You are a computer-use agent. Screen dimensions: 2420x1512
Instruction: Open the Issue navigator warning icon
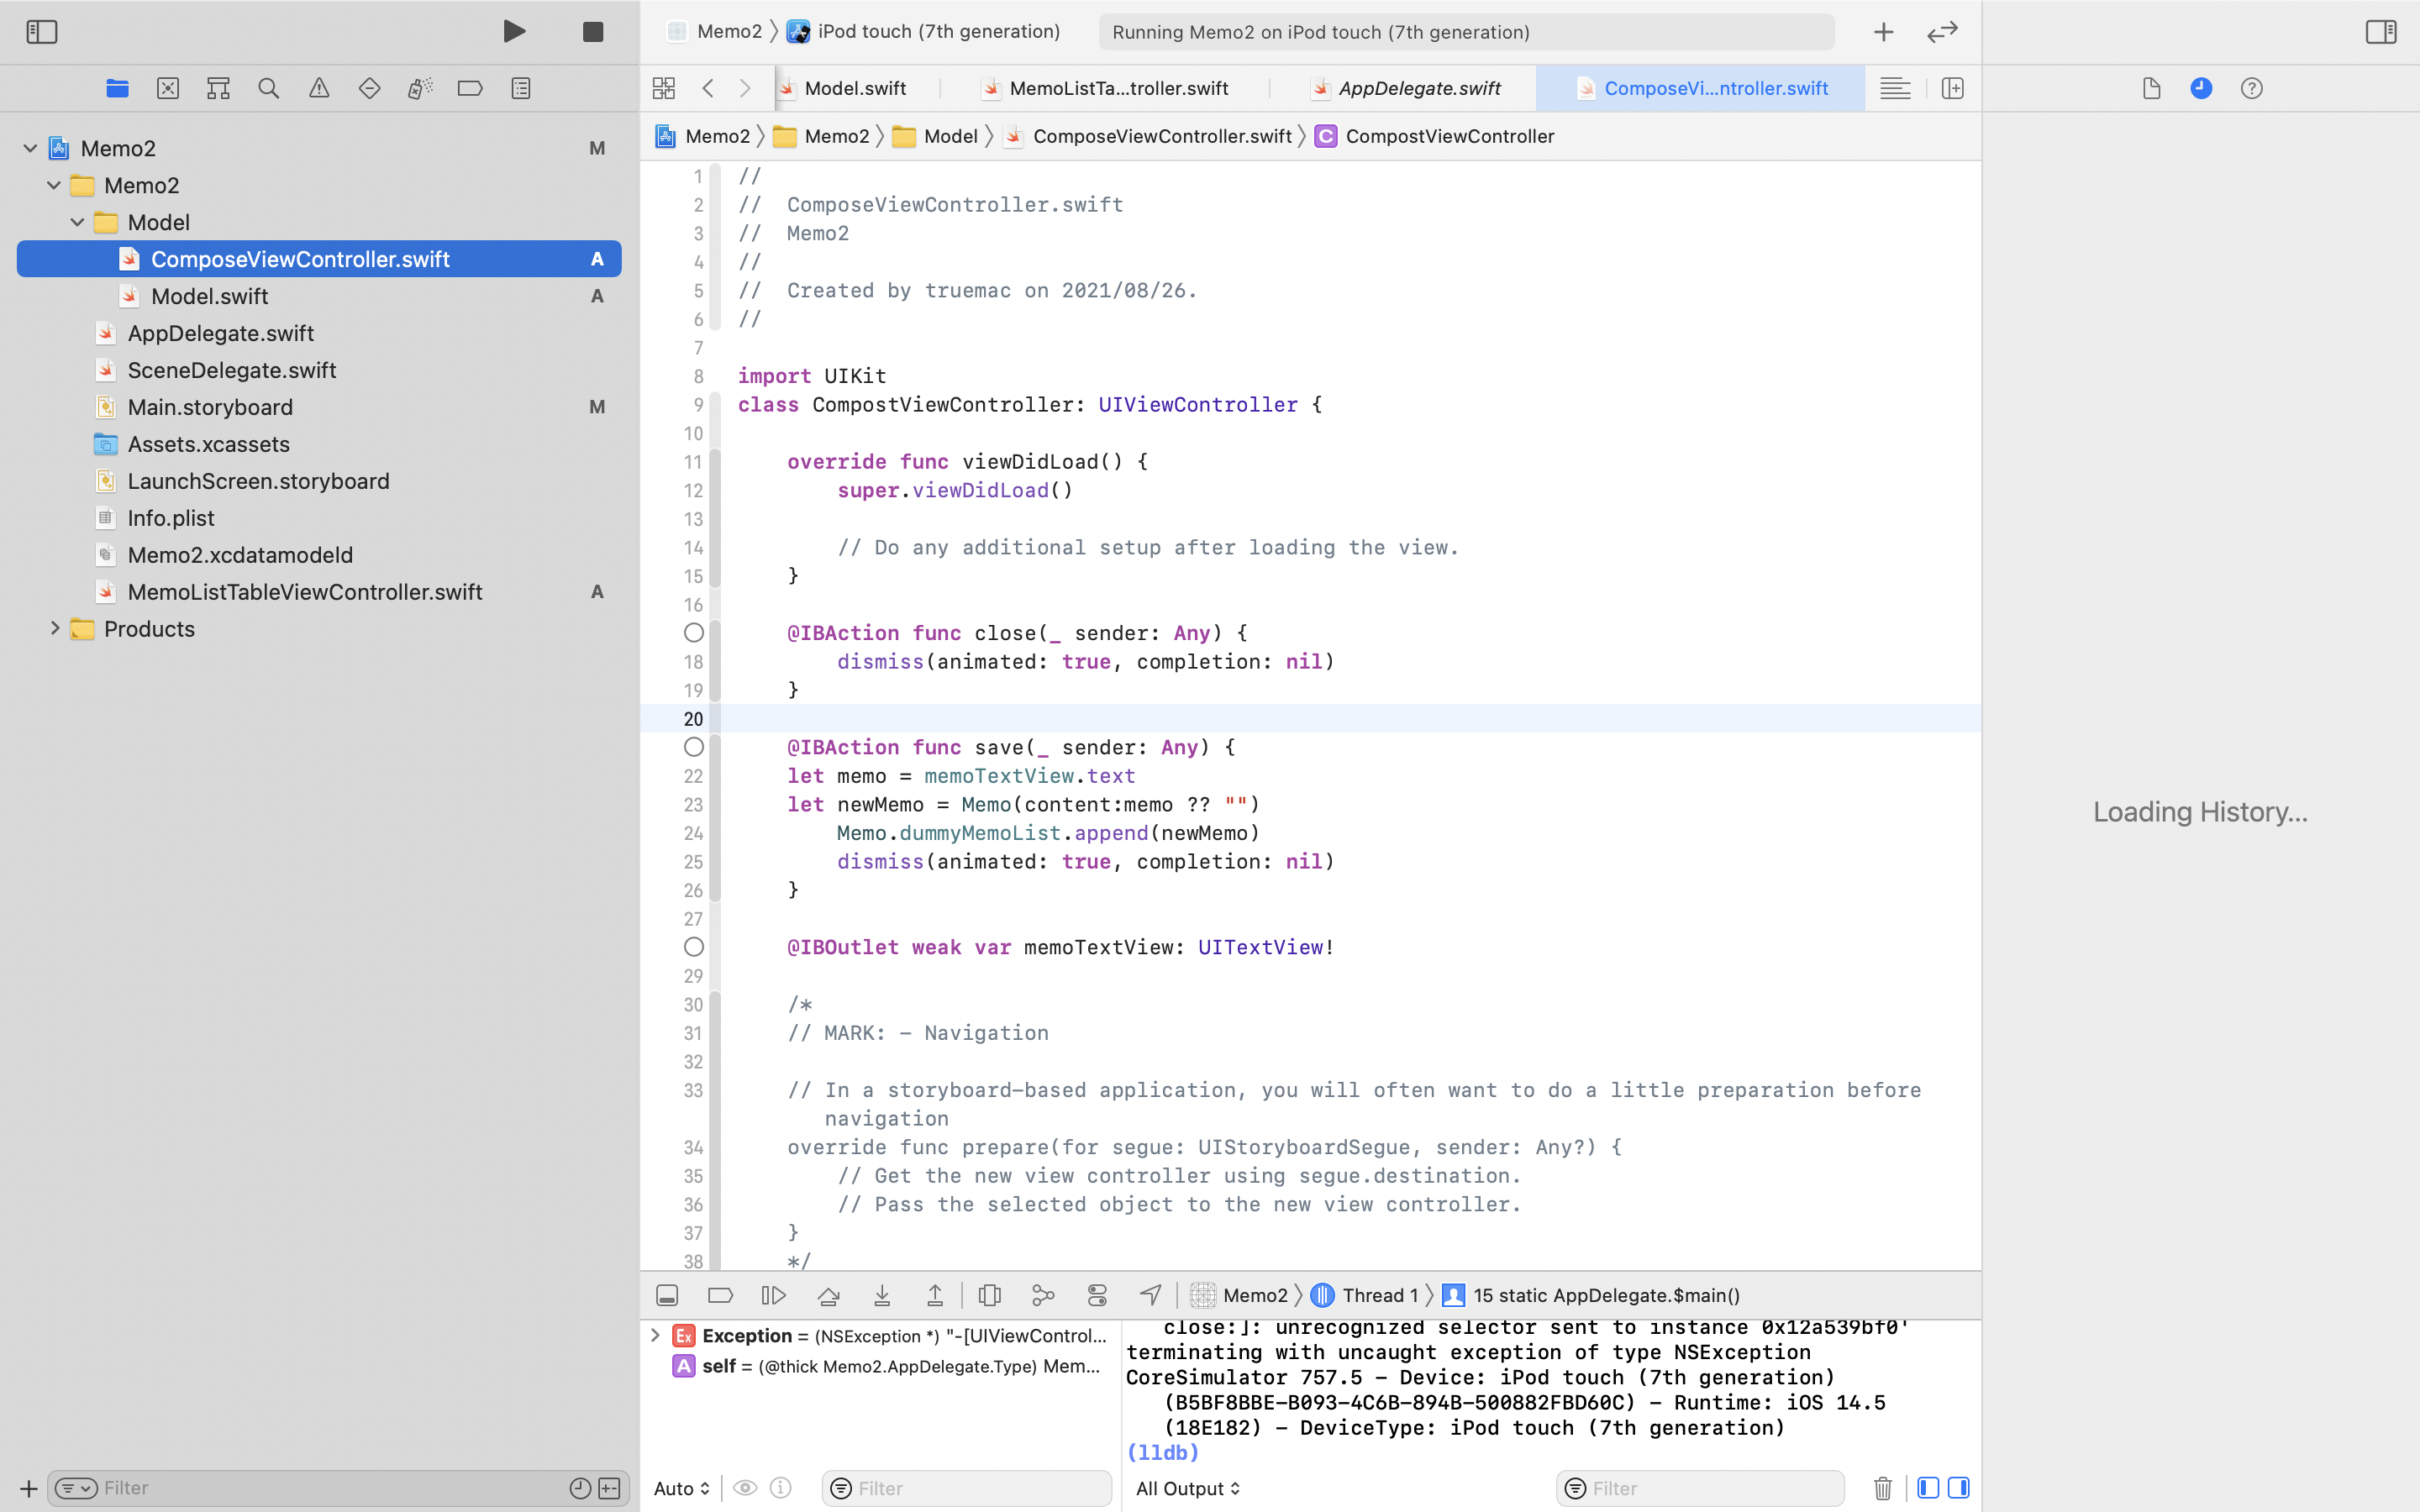coord(319,88)
